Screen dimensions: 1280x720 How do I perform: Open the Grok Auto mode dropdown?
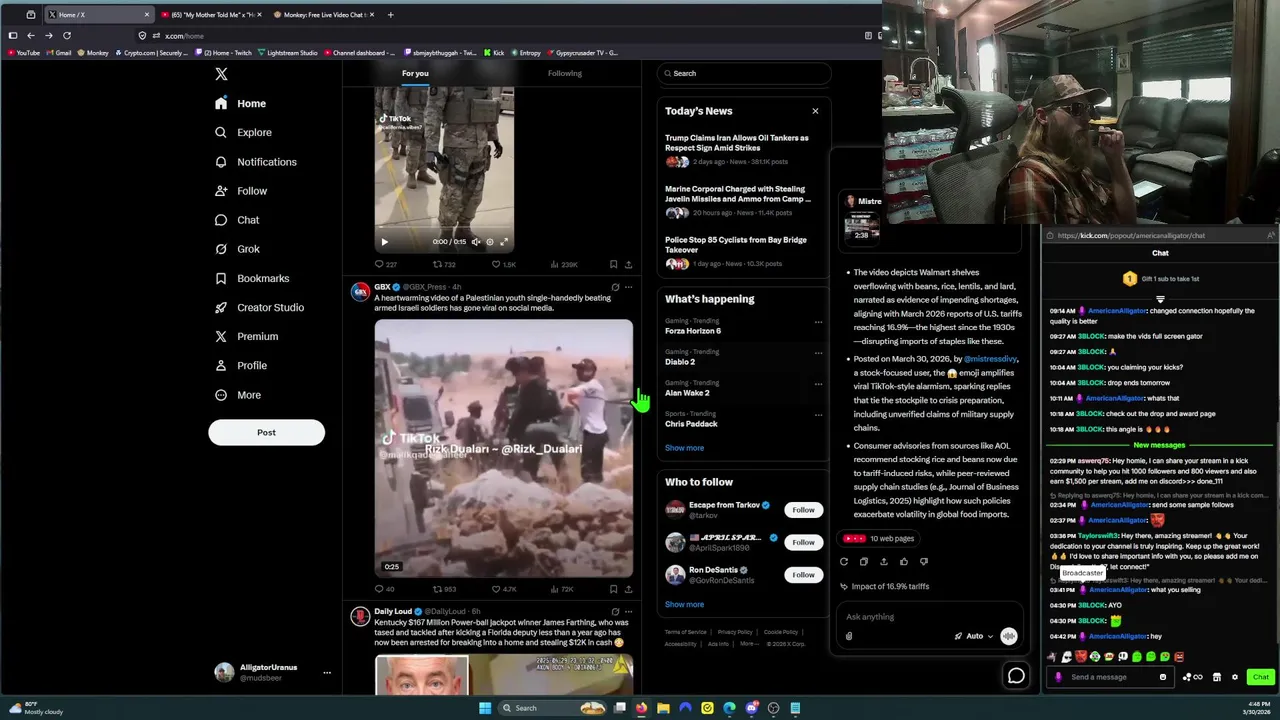click(974, 636)
